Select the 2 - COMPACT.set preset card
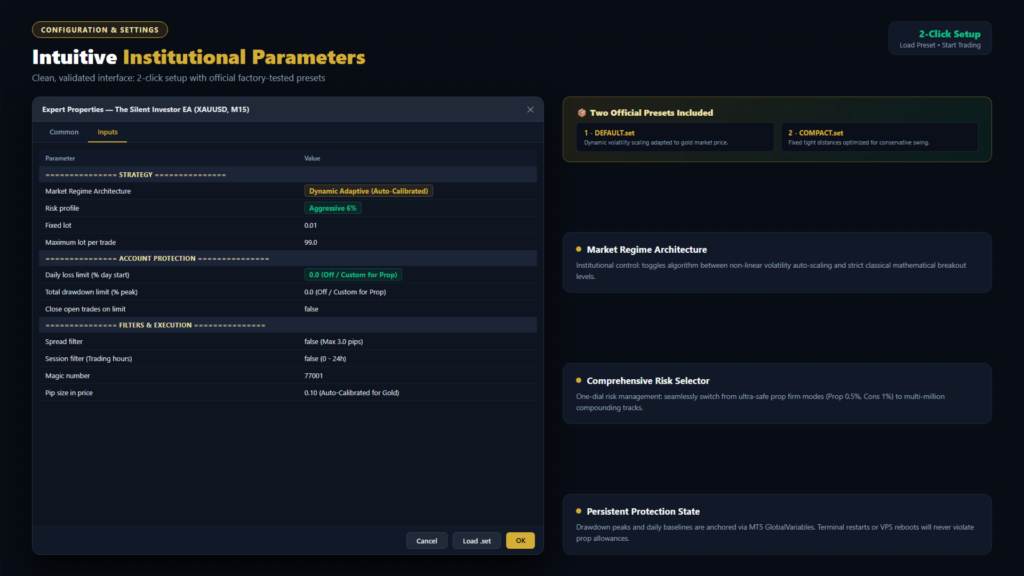This screenshot has height=576, width=1024. click(x=880, y=137)
